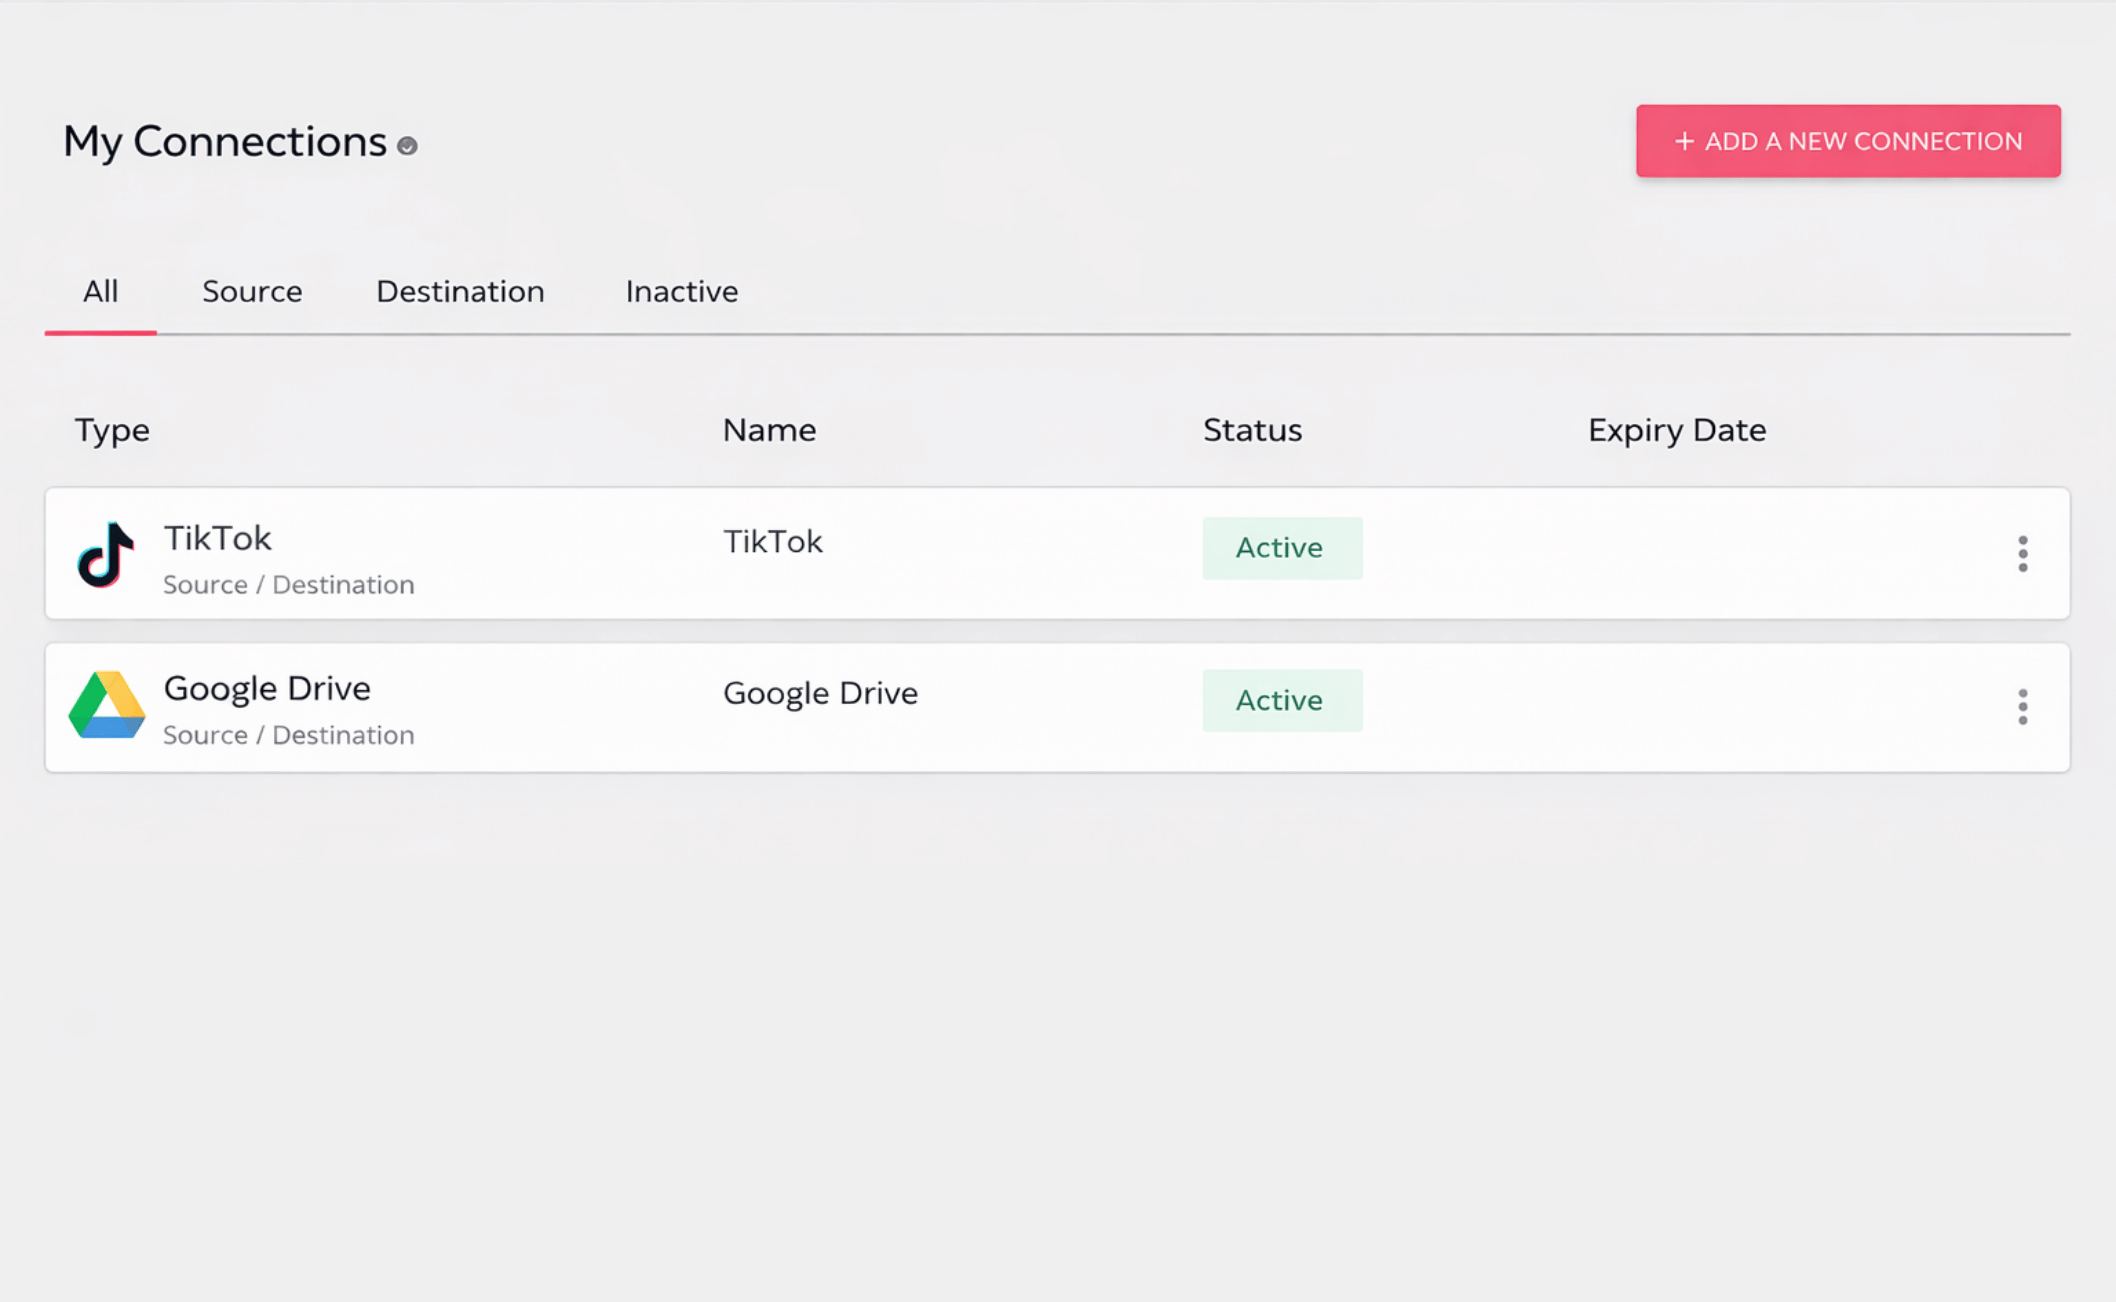Viewport: 2116px width, 1302px height.
Task: Click plus icon on add connection button
Action: [1684, 141]
